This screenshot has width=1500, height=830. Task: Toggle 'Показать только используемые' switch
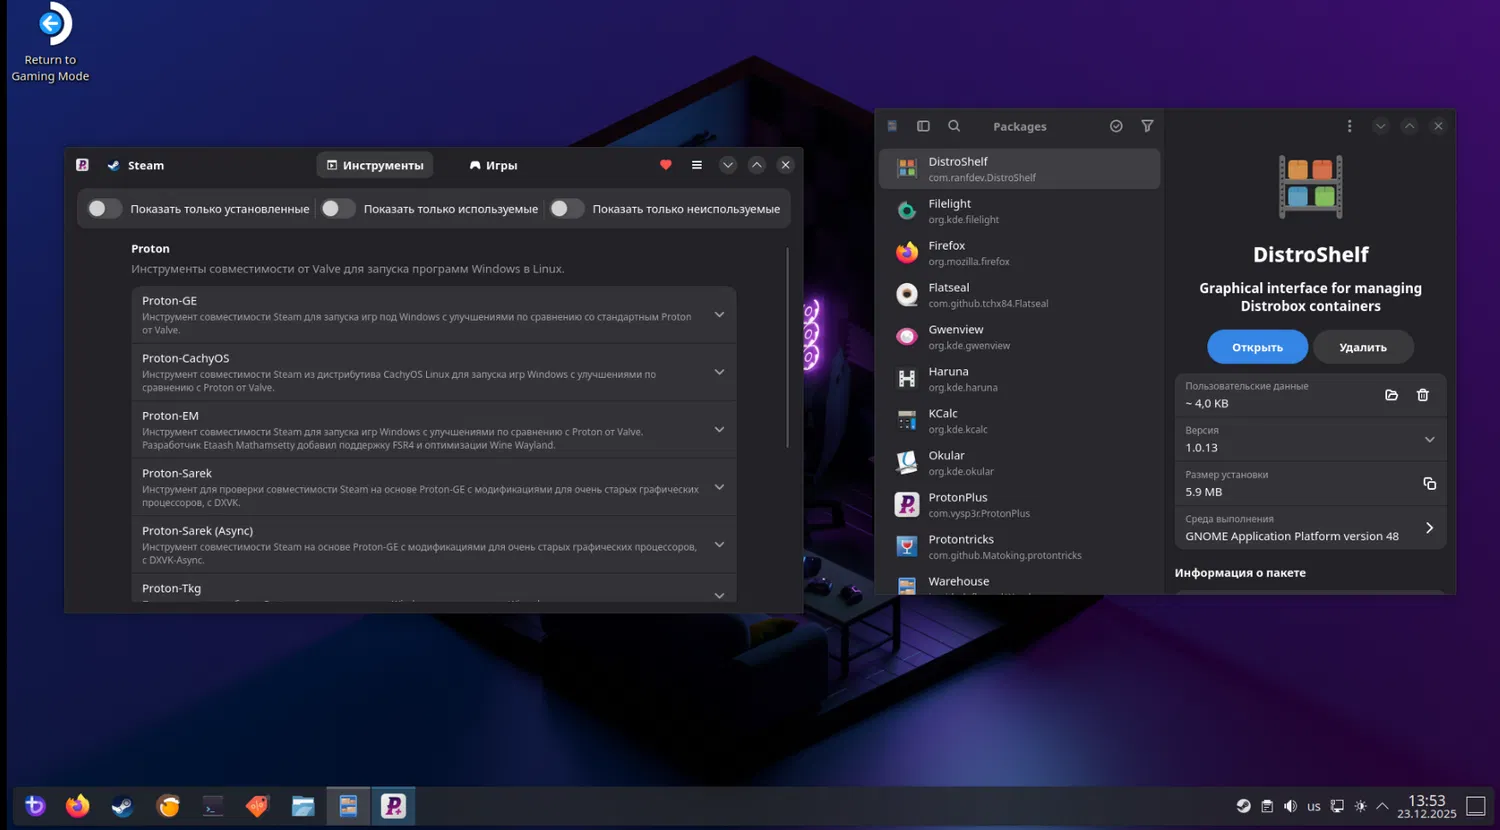(338, 209)
